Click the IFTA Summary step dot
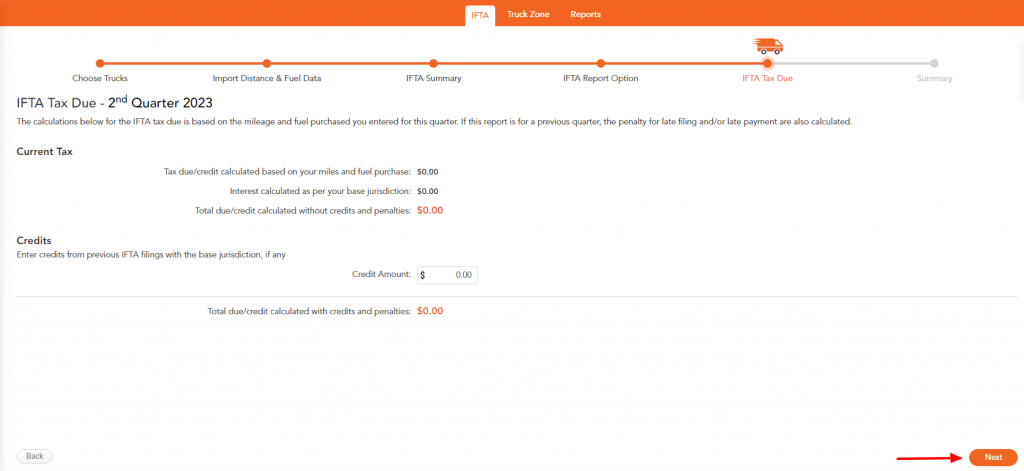The width and height of the screenshot is (1024, 471). tap(434, 63)
